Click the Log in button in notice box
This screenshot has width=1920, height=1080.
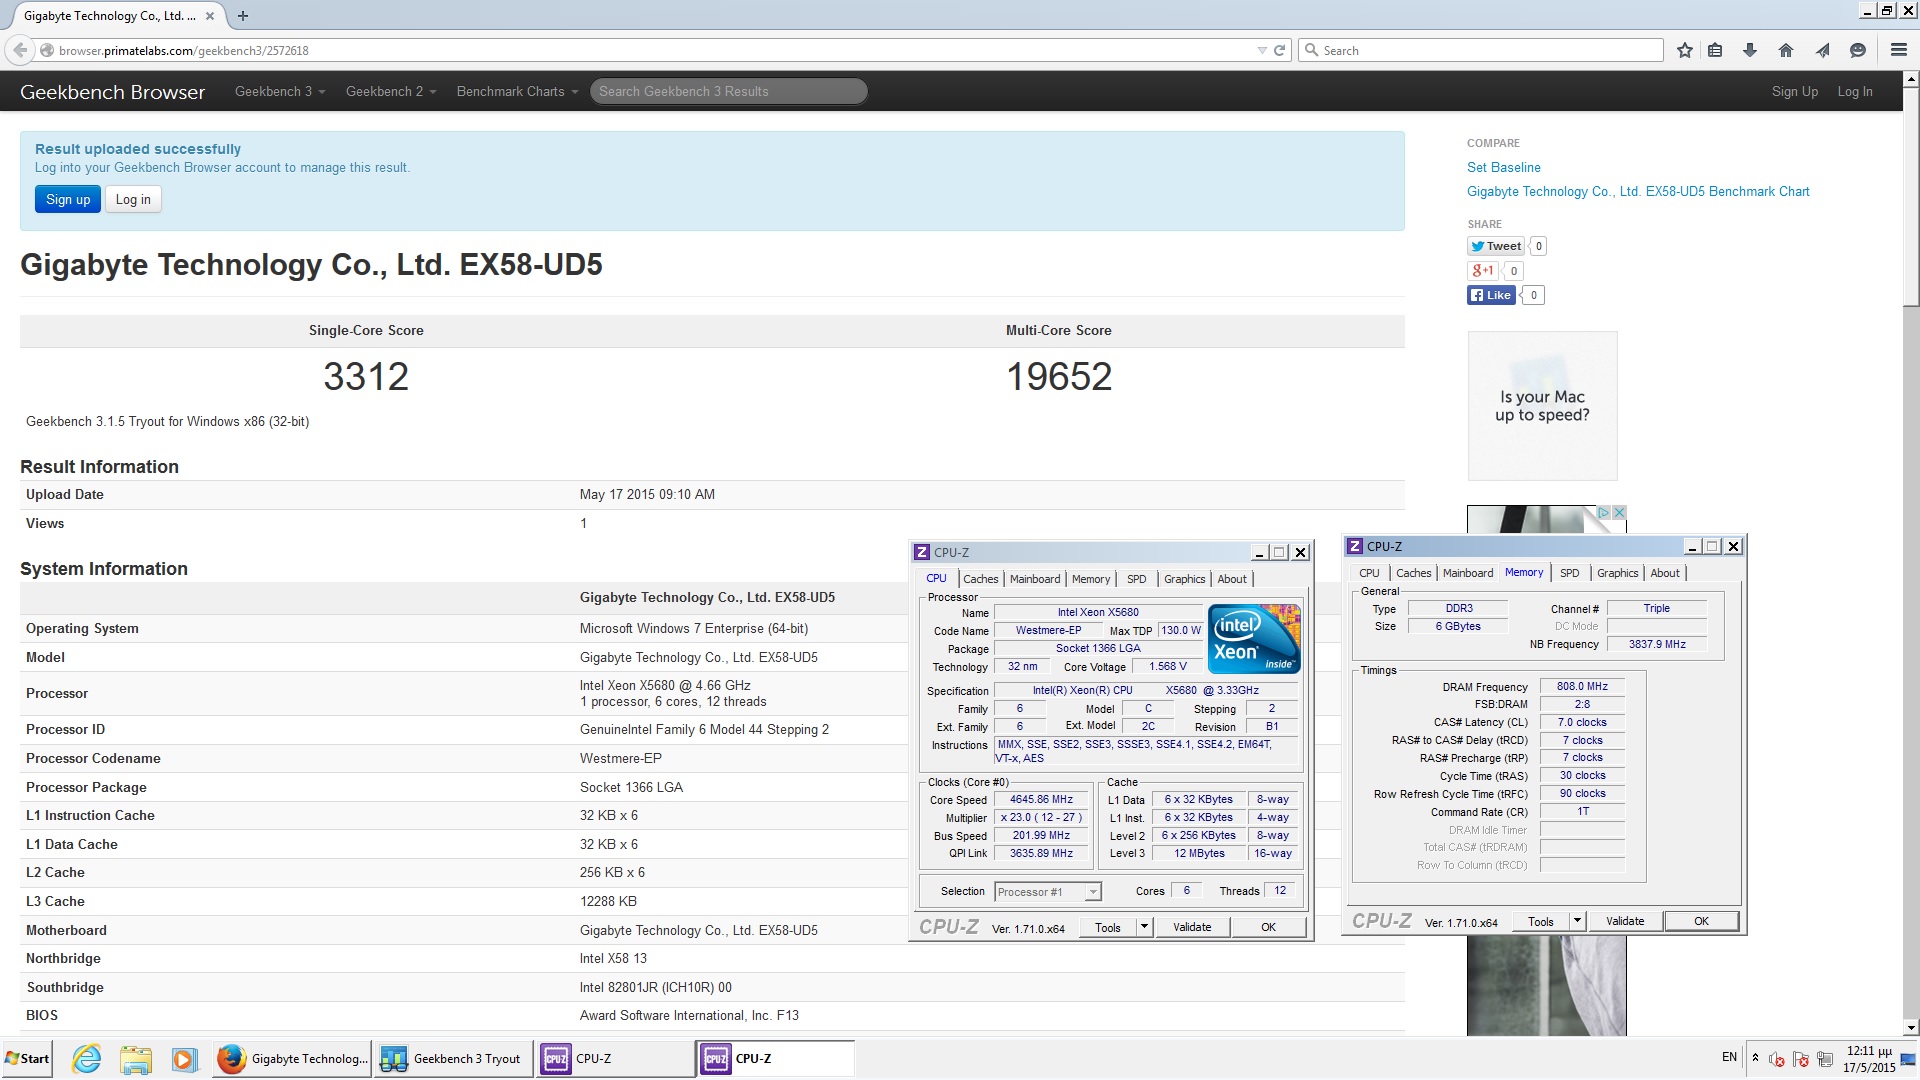[x=133, y=199]
